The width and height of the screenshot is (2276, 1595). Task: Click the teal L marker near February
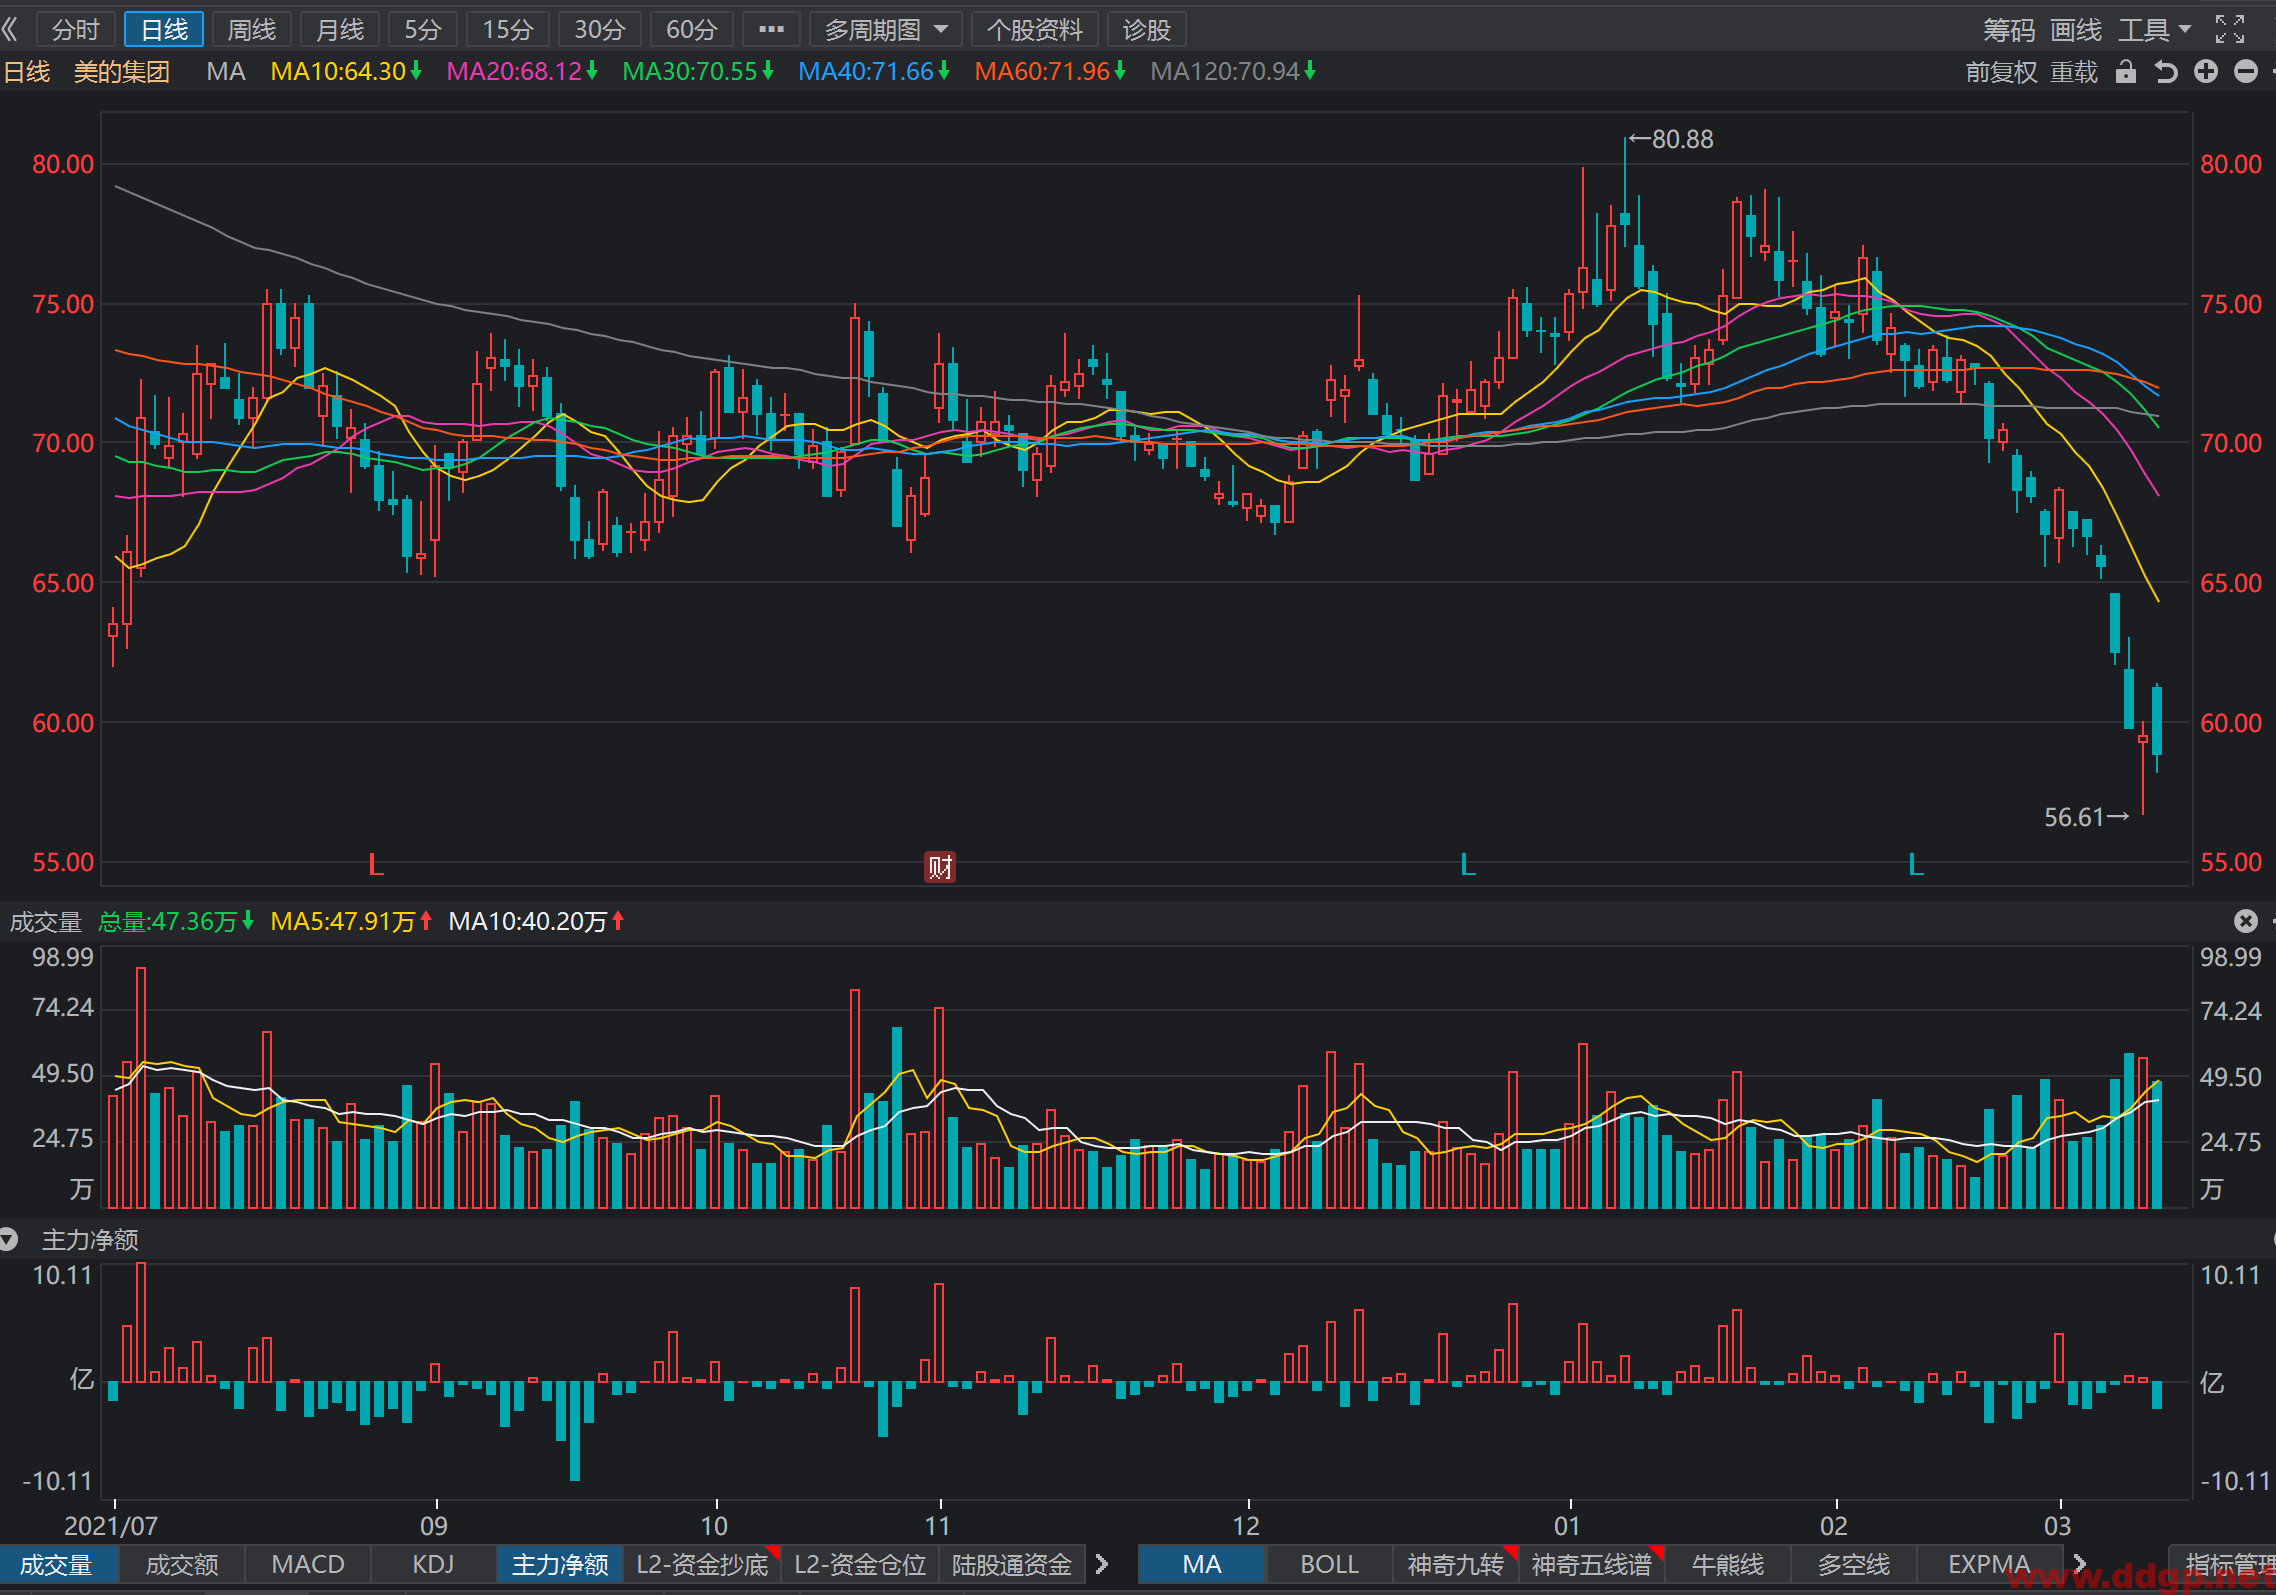[x=1916, y=864]
